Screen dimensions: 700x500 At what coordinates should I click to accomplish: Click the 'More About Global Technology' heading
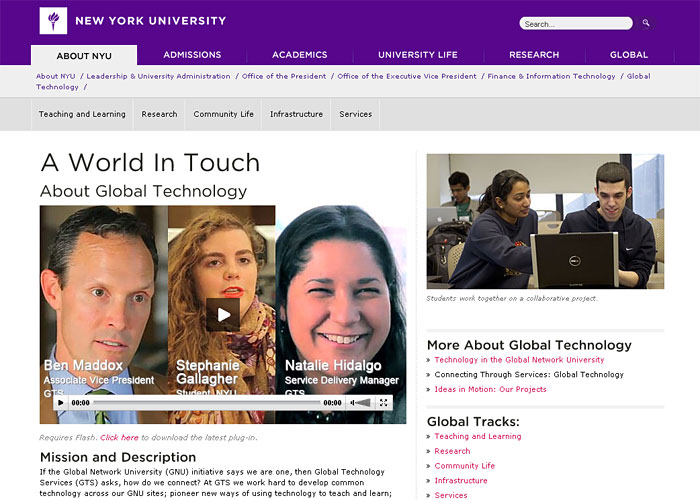click(x=529, y=345)
